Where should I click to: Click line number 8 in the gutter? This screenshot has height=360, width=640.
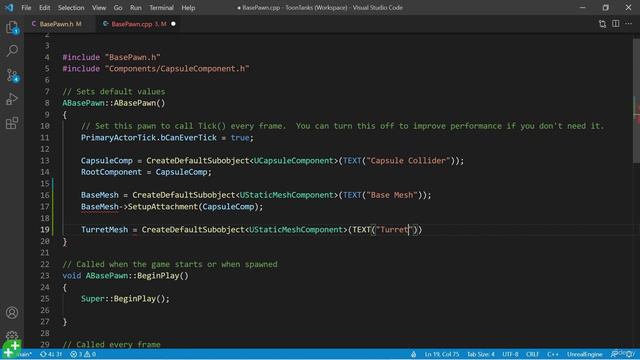click(47, 103)
